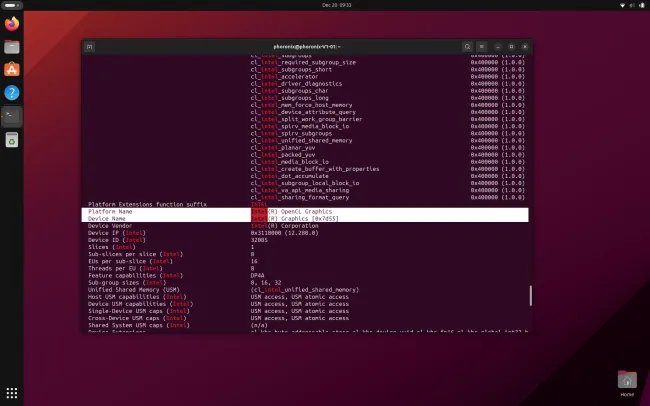Select the Home folder on the desktop

(x=627, y=380)
